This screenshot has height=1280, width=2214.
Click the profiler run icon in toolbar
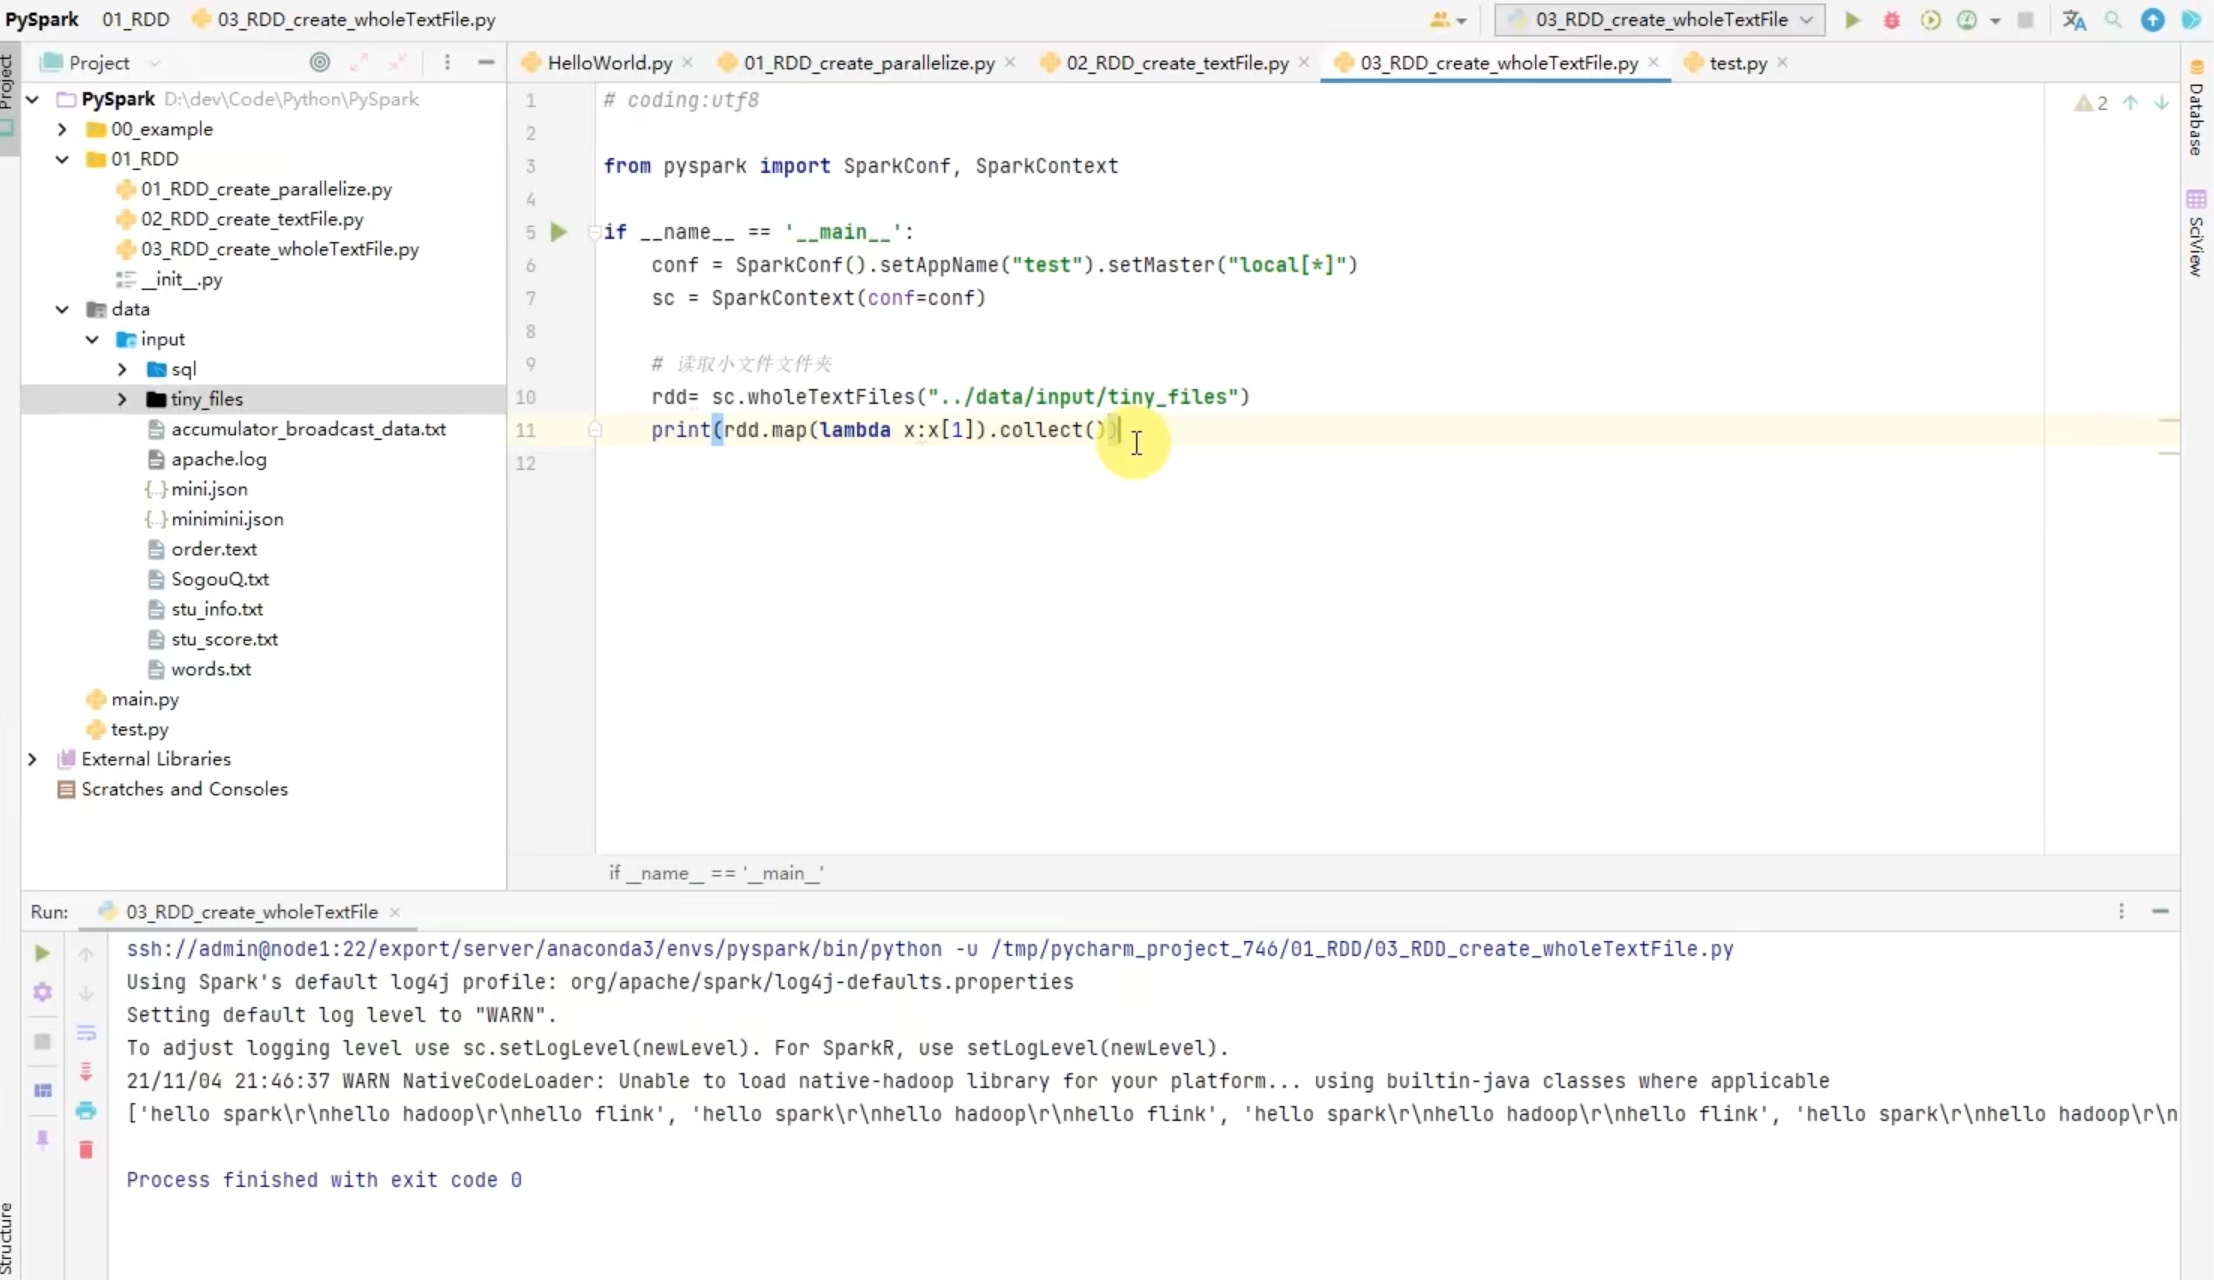[x=1967, y=20]
